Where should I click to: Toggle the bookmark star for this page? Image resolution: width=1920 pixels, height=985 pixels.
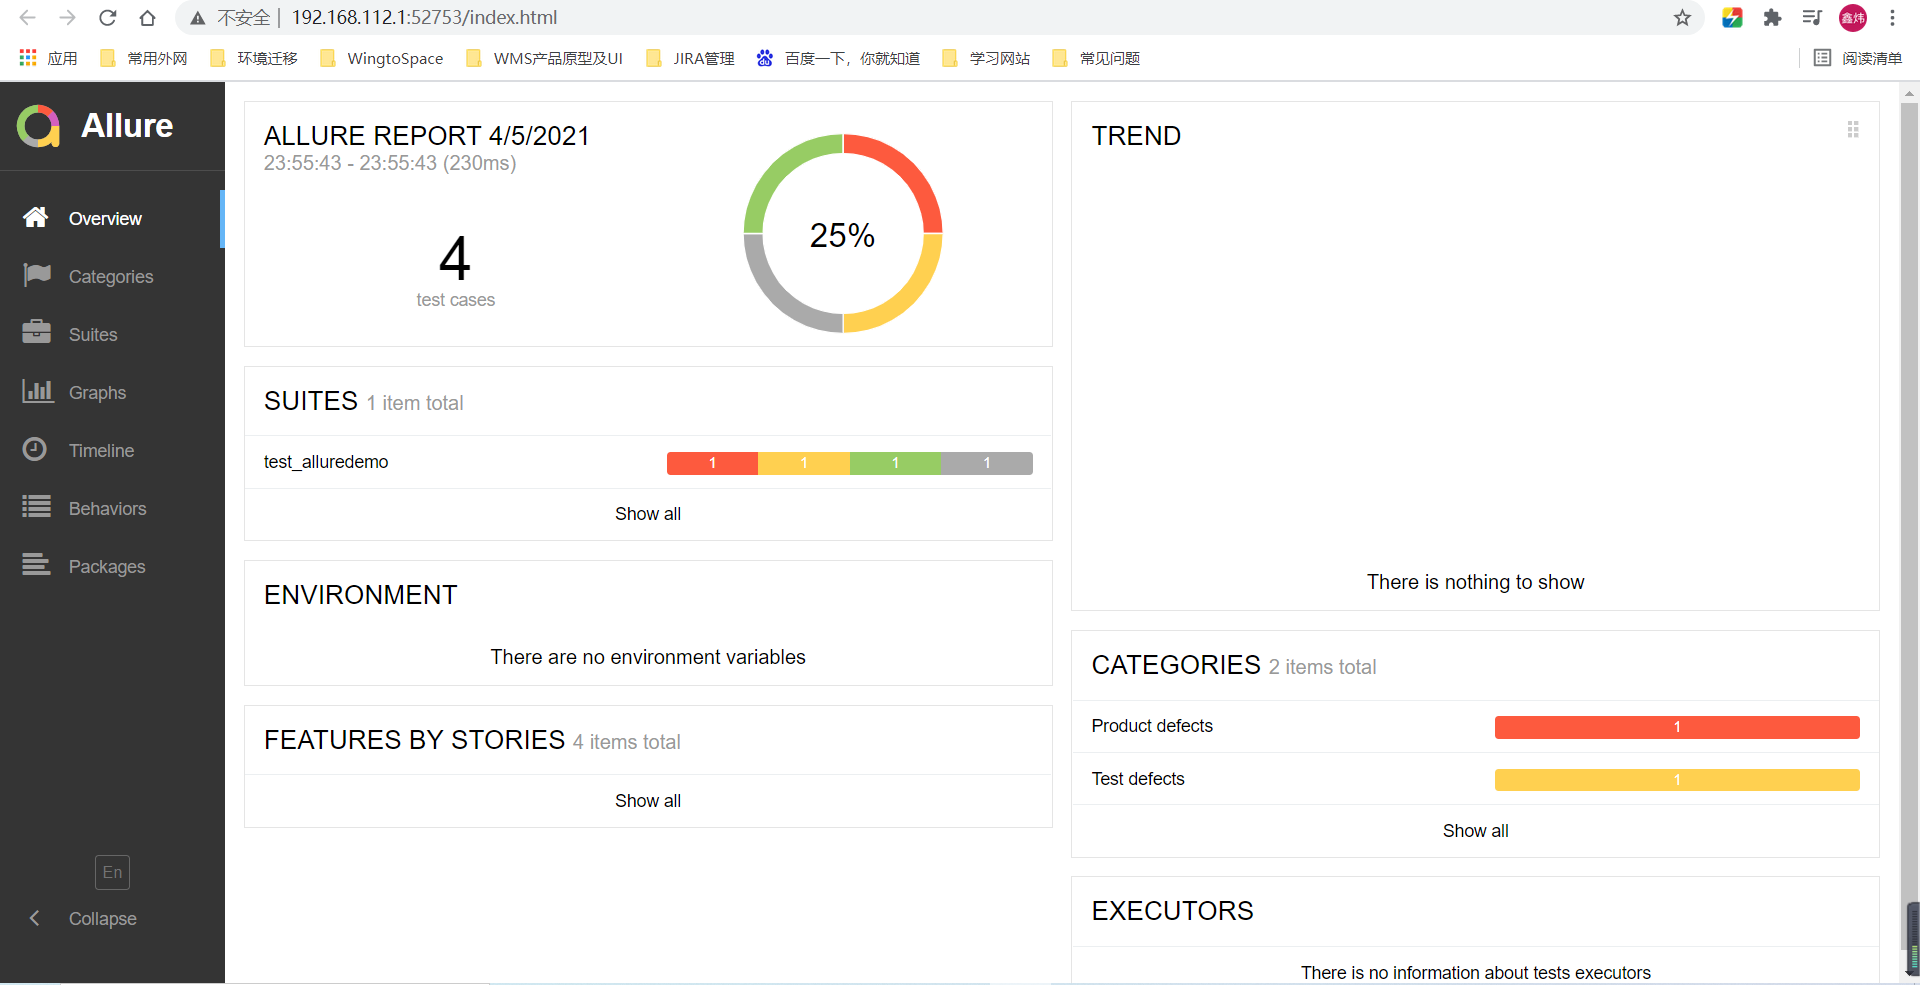1683,17
